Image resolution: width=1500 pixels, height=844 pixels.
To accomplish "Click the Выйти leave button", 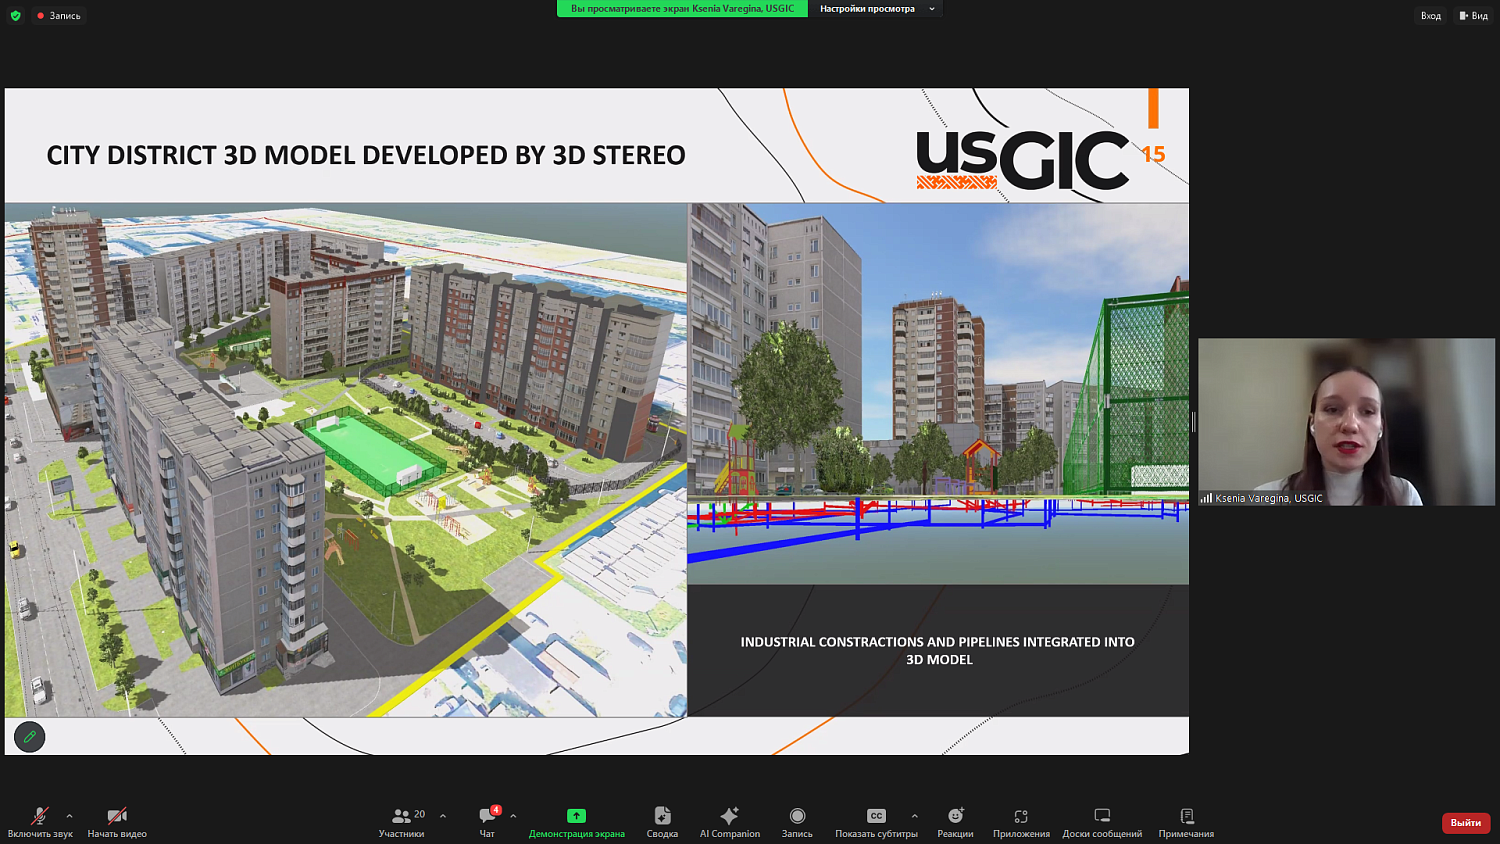I will (x=1466, y=822).
